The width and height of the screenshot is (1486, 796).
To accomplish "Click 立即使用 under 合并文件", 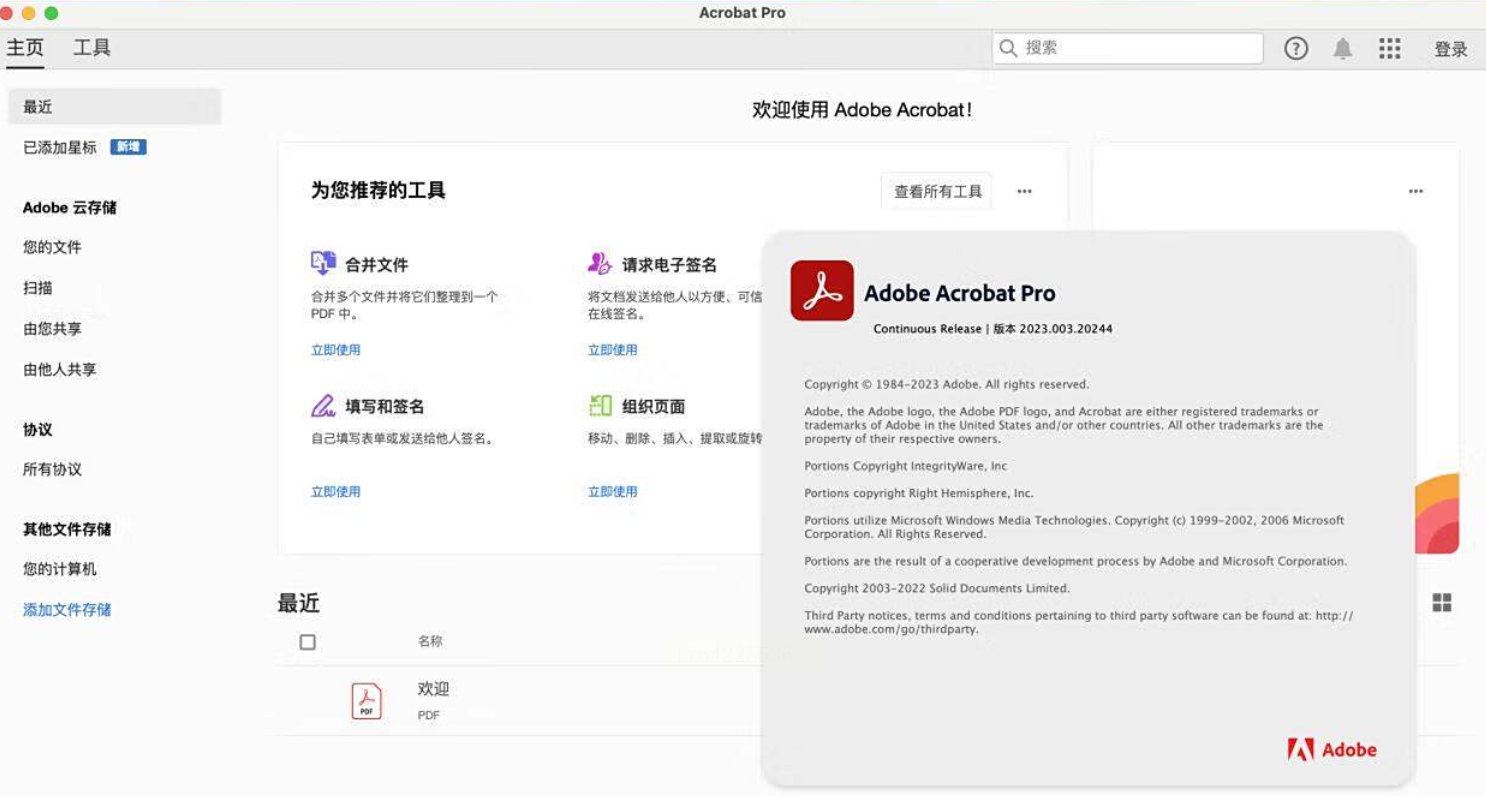I will 335,350.
